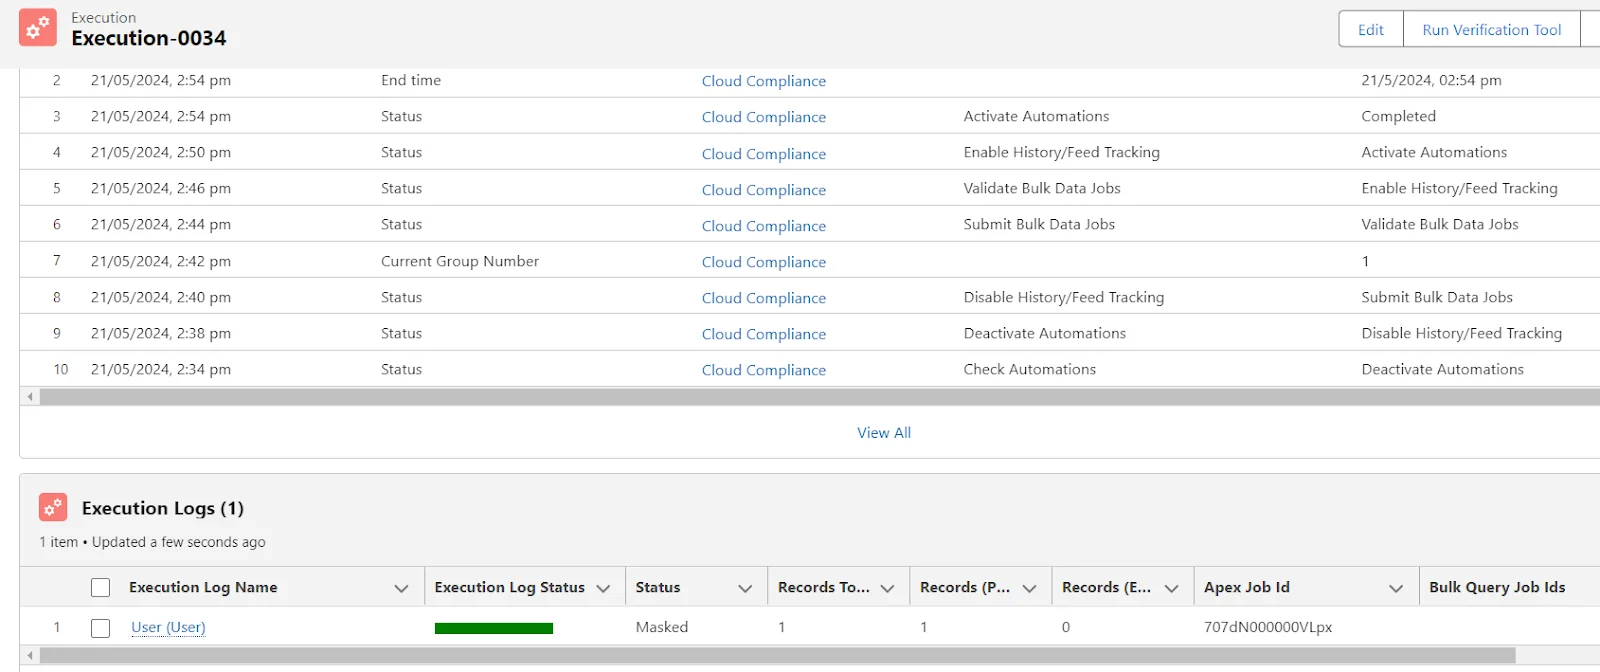Image resolution: width=1600 pixels, height=672 pixels.
Task: Select all execution logs checkbox
Action: point(100,588)
